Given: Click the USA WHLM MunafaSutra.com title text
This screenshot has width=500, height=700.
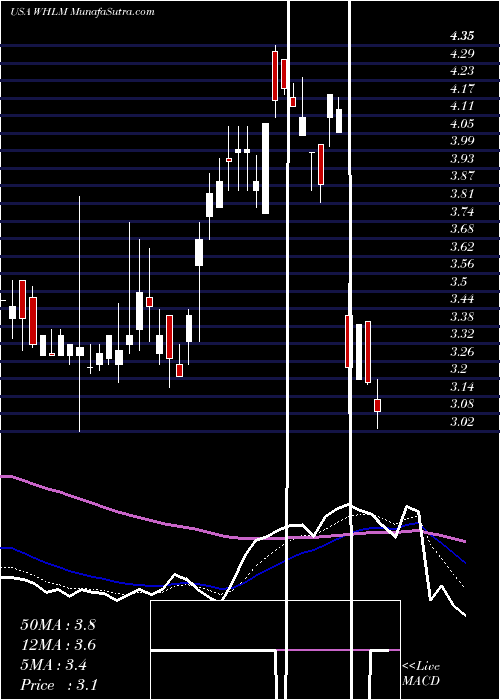Looking at the screenshot, I should click(82, 12).
